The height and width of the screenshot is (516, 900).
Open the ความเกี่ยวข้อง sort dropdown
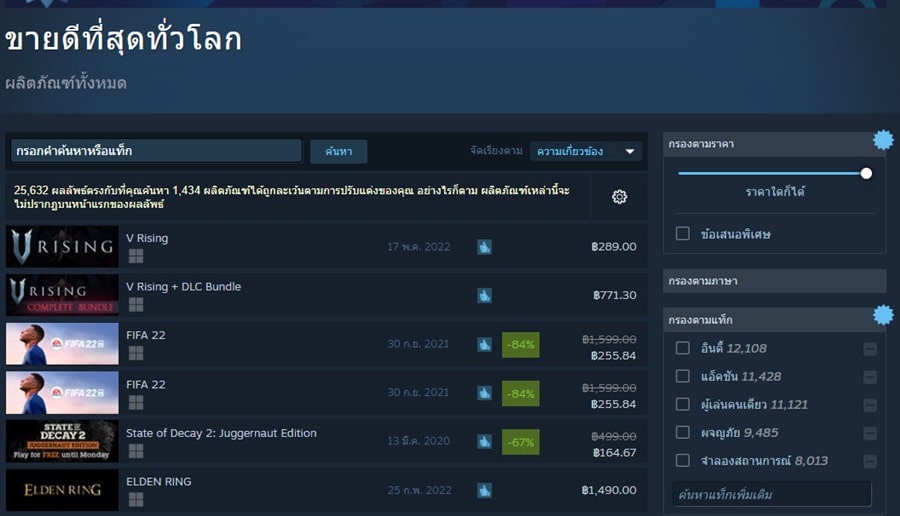click(x=585, y=152)
